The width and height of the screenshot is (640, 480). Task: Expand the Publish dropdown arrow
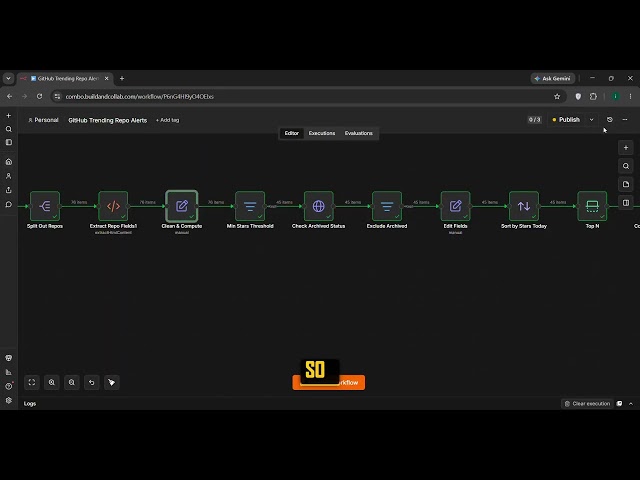[591, 120]
